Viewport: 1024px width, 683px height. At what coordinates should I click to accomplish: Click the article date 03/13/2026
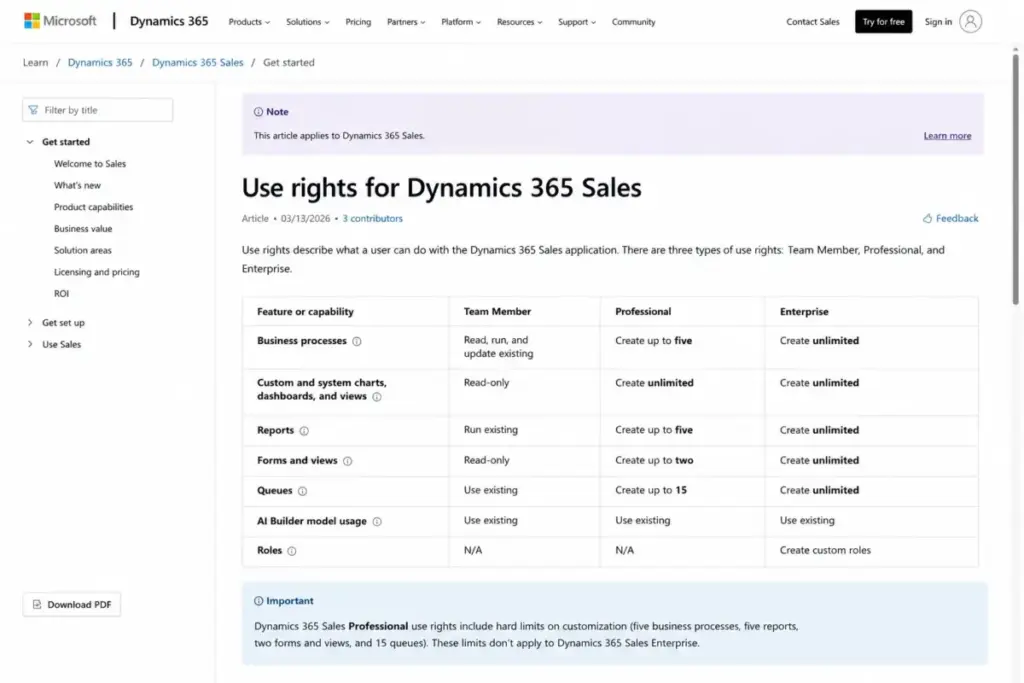pos(306,219)
